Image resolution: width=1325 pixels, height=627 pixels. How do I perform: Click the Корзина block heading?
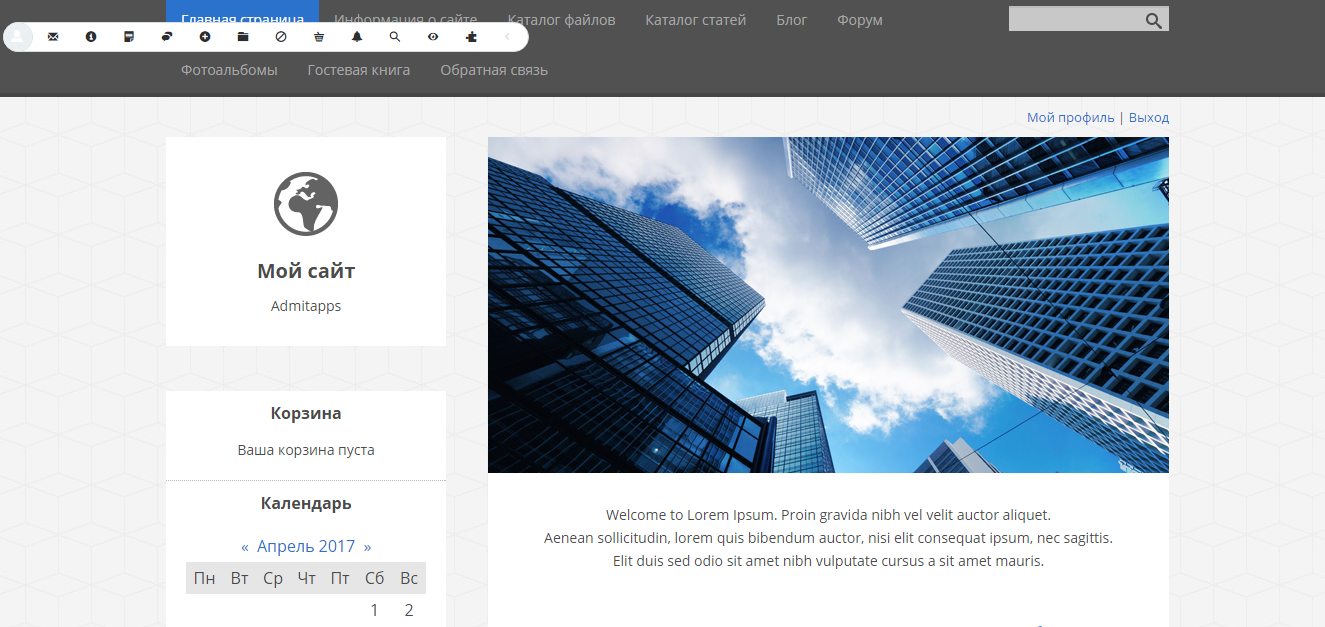(306, 413)
